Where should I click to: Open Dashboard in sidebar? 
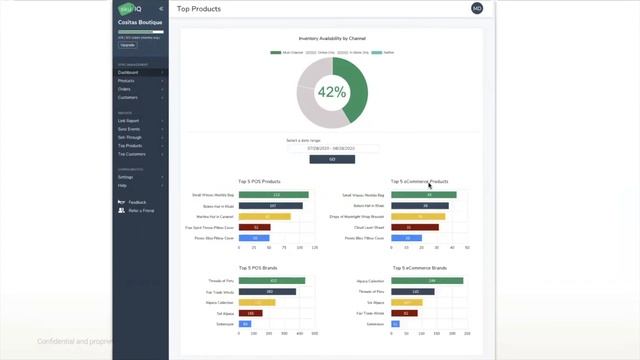pos(140,73)
